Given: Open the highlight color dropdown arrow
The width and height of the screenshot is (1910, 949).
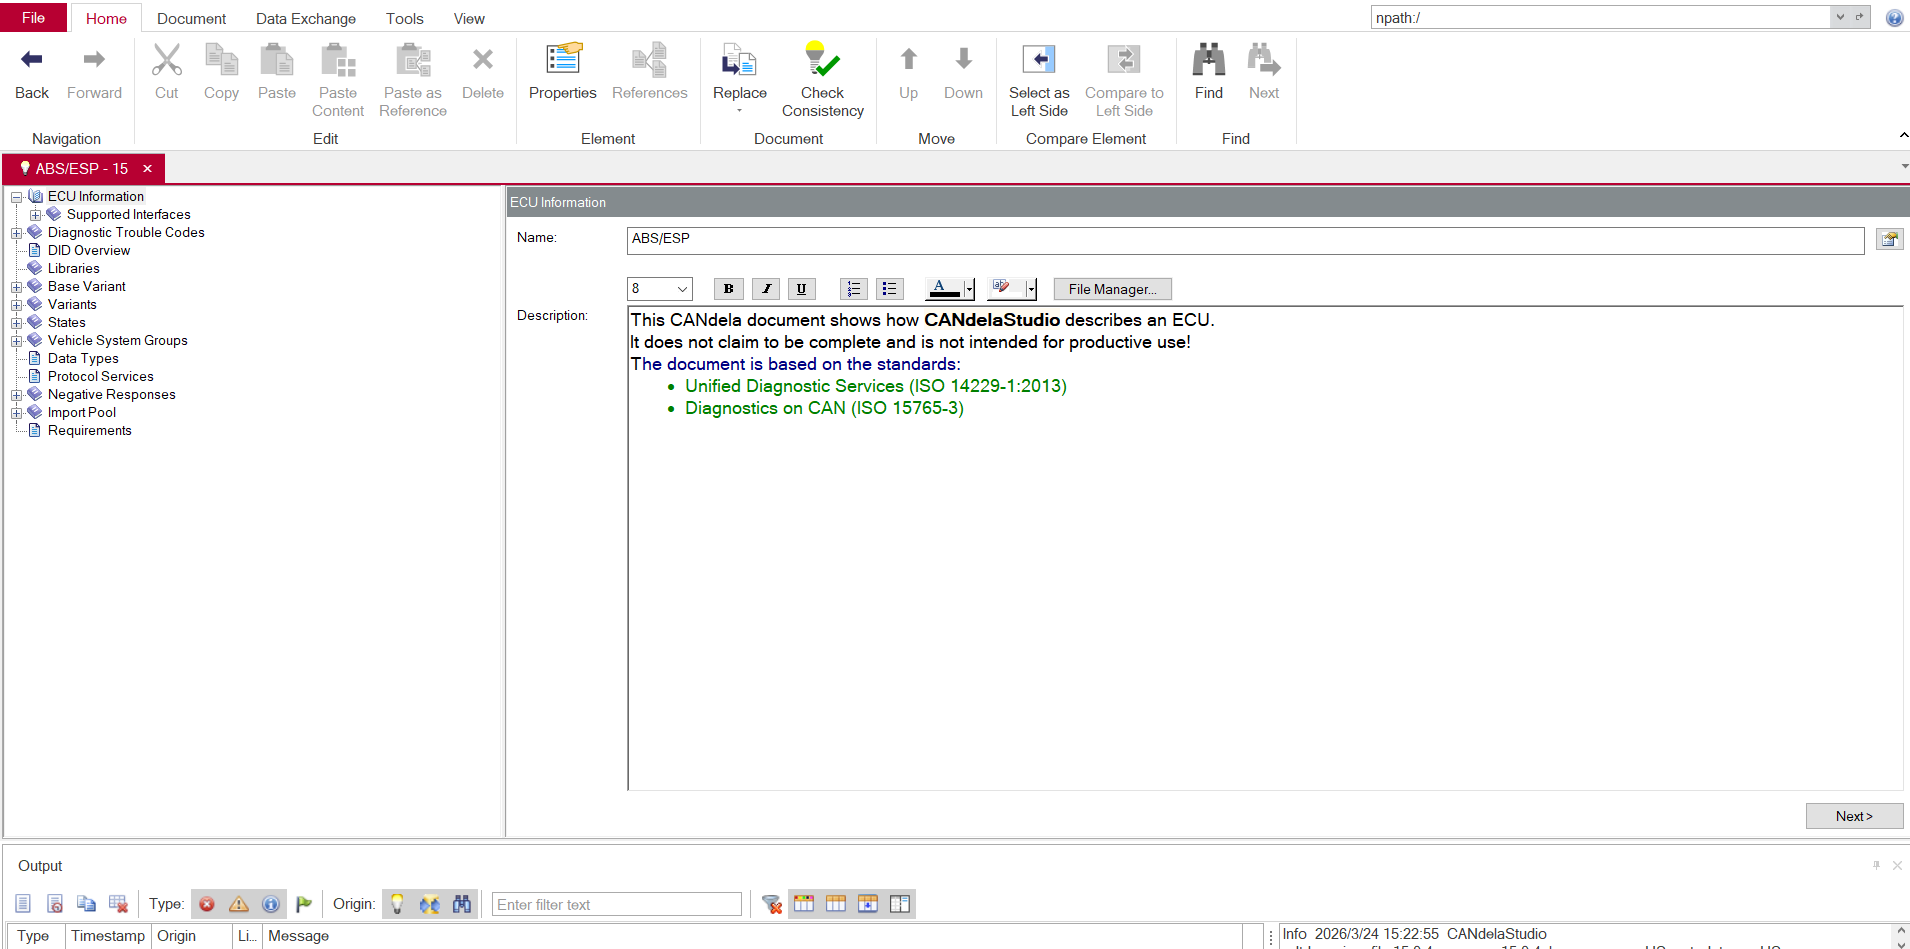Looking at the screenshot, I should pyautogui.click(x=1031, y=289).
